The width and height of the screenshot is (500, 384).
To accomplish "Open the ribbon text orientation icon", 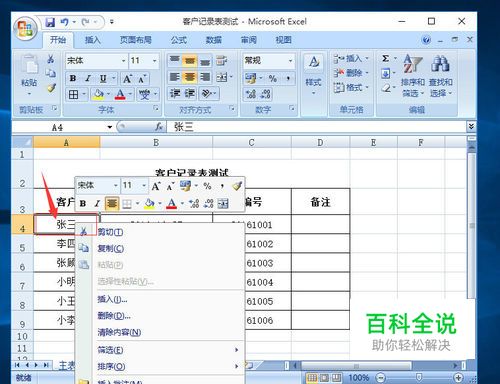I will [207, 94].
